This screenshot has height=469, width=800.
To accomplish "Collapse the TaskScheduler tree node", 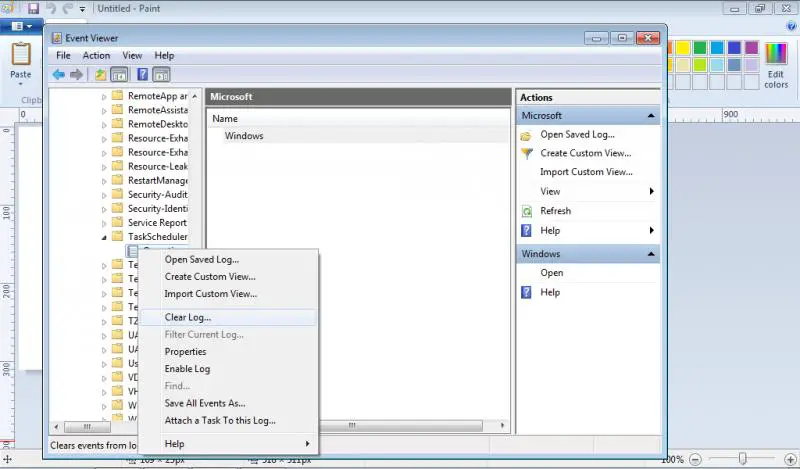I will tap(104, 237).
